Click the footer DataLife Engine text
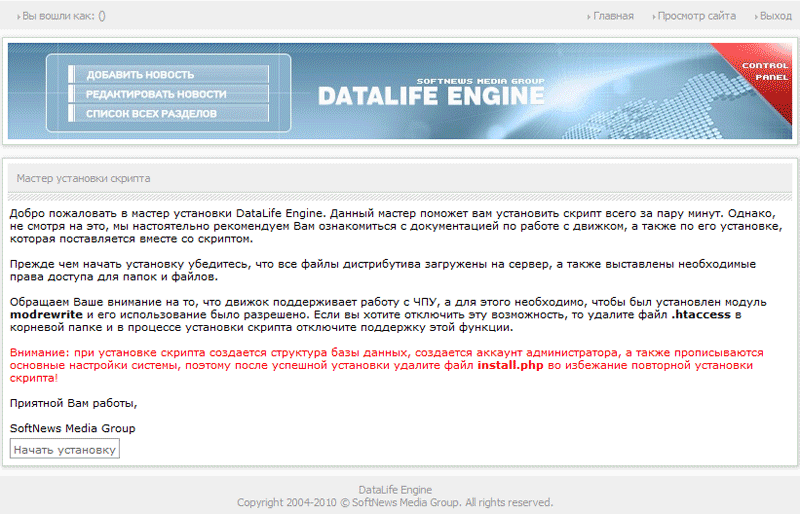Screen dimensions: 800x514 coord(395,490)
